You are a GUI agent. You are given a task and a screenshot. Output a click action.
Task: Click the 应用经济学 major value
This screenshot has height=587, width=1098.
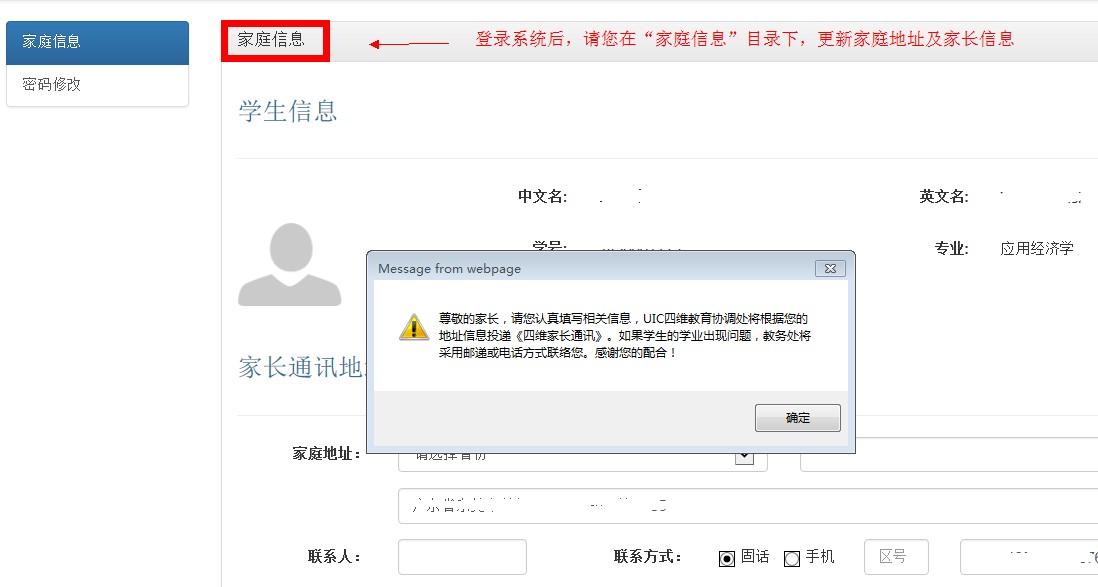(x=1037, y=248)
